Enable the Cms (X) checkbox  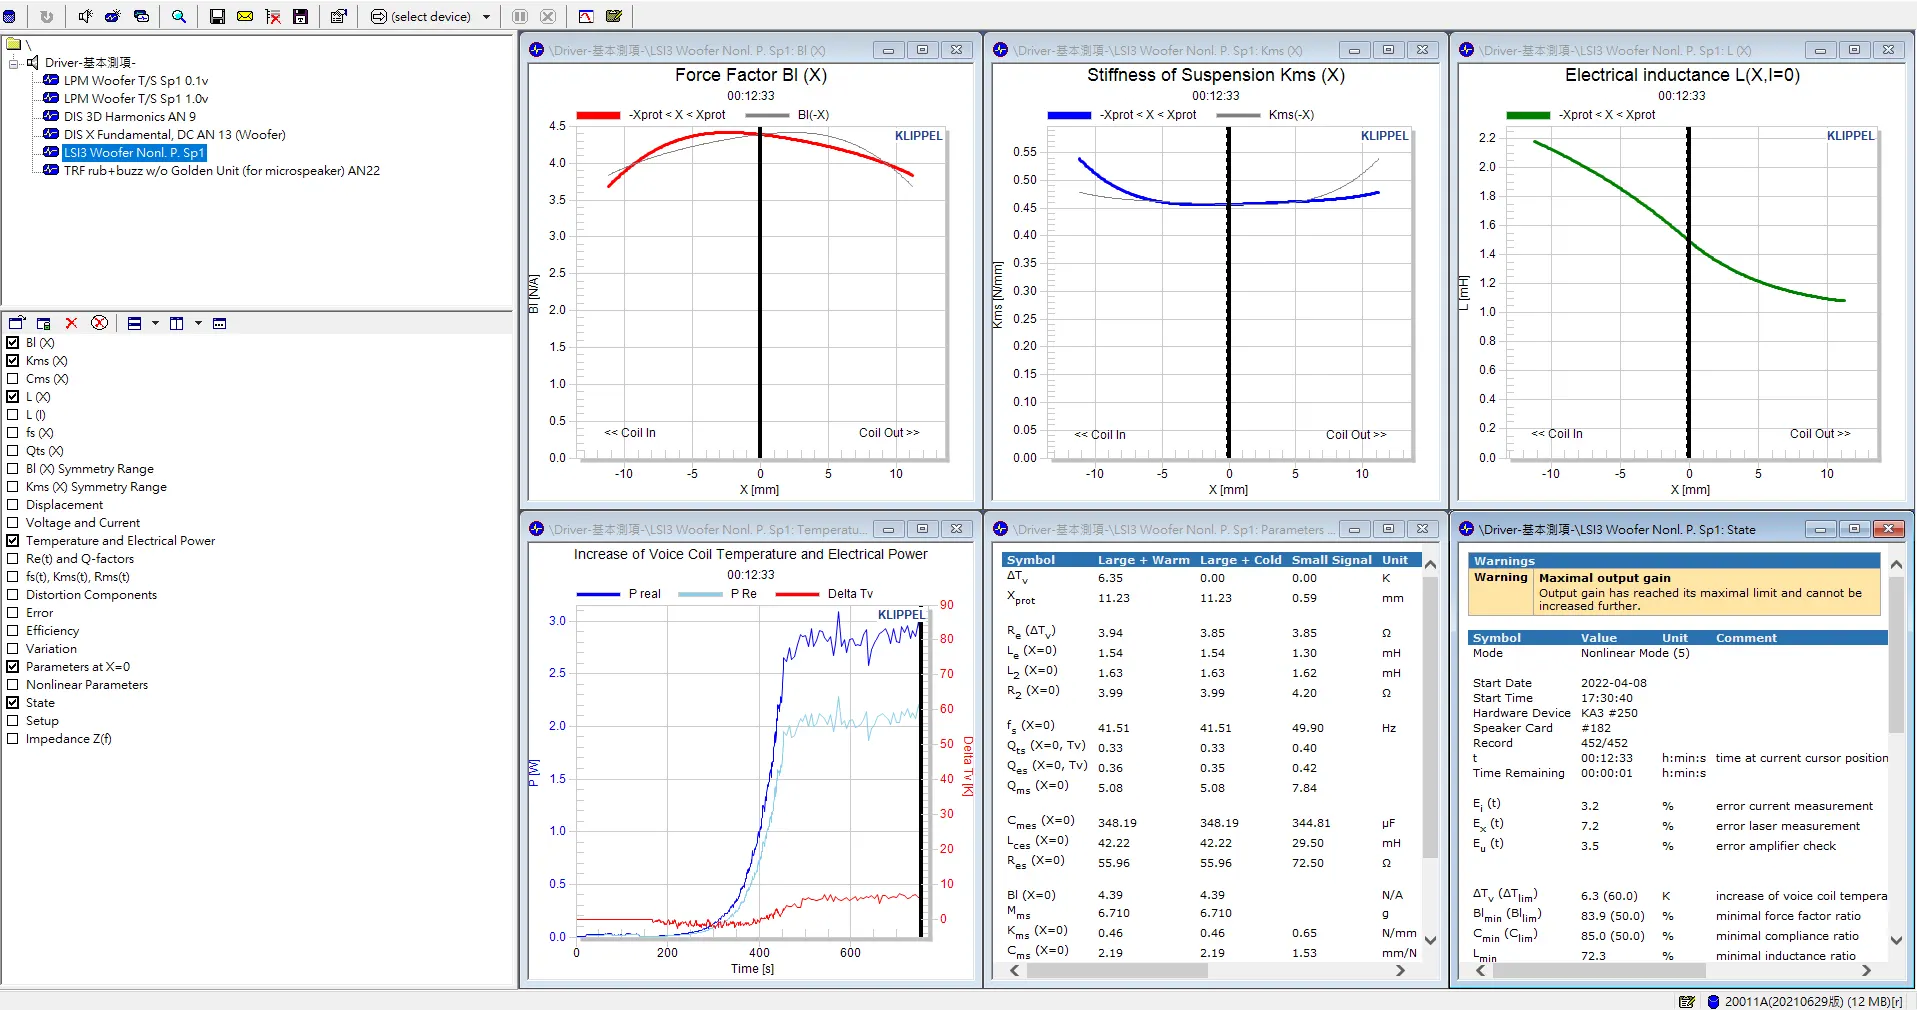[x=13, y=379]
